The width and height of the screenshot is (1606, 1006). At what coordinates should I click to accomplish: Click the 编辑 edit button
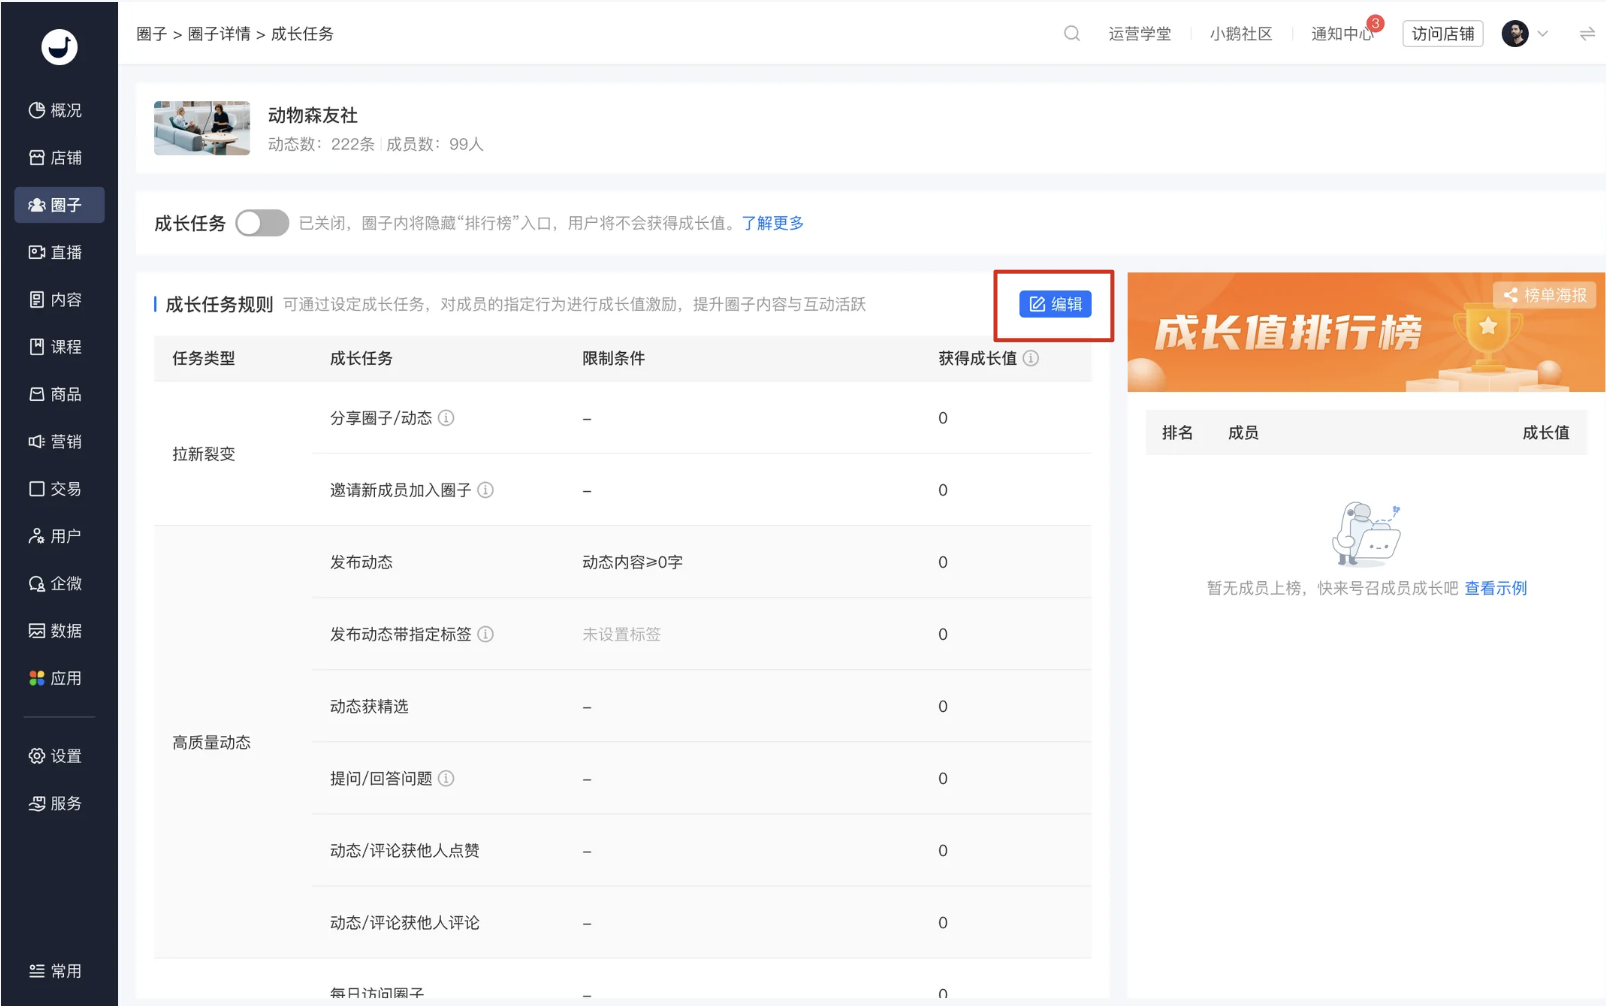1055,304
